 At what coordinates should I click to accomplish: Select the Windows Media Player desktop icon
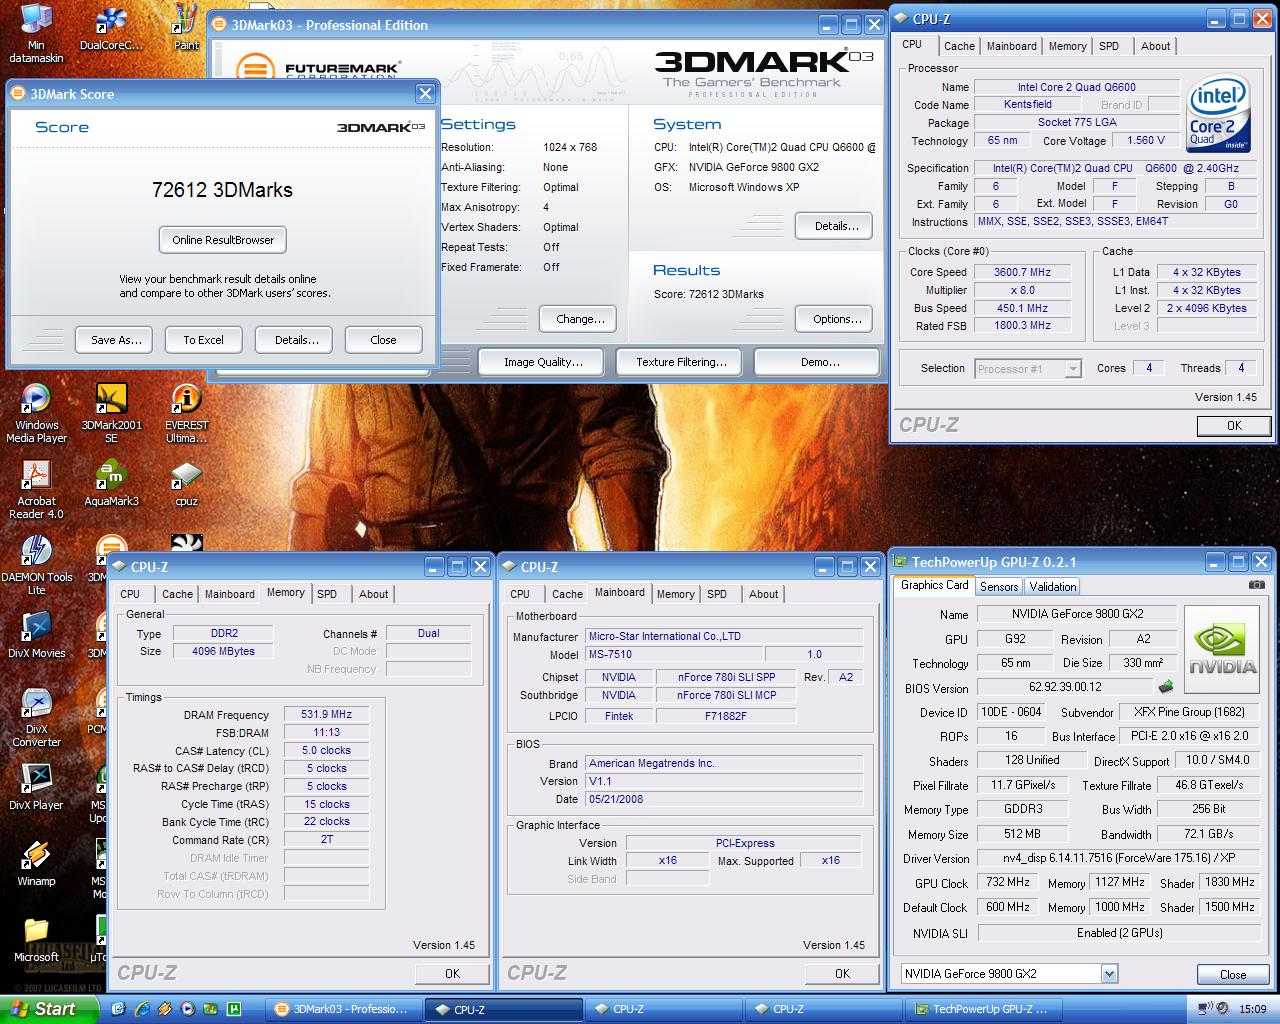tap(36, 413)
